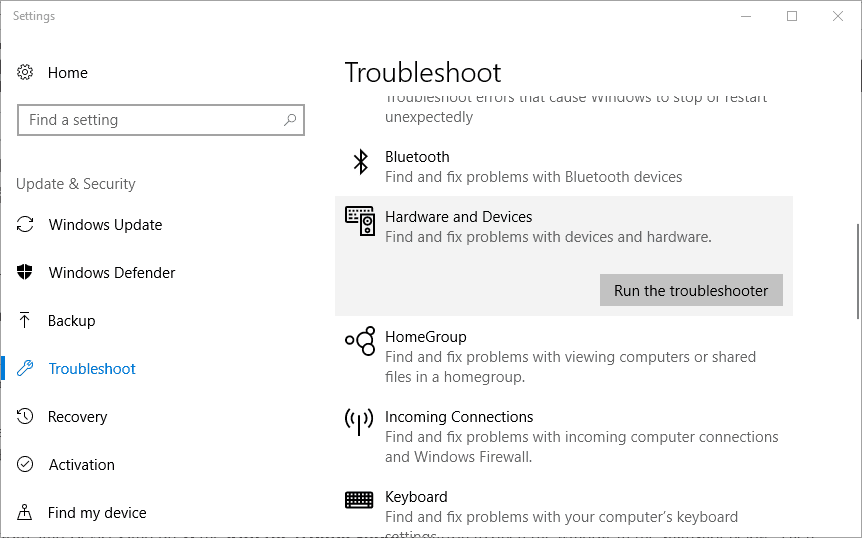Click the vertical scrollbar thumb on the right
The width and height of the screenshot is (862, 538).
(858, 271)
